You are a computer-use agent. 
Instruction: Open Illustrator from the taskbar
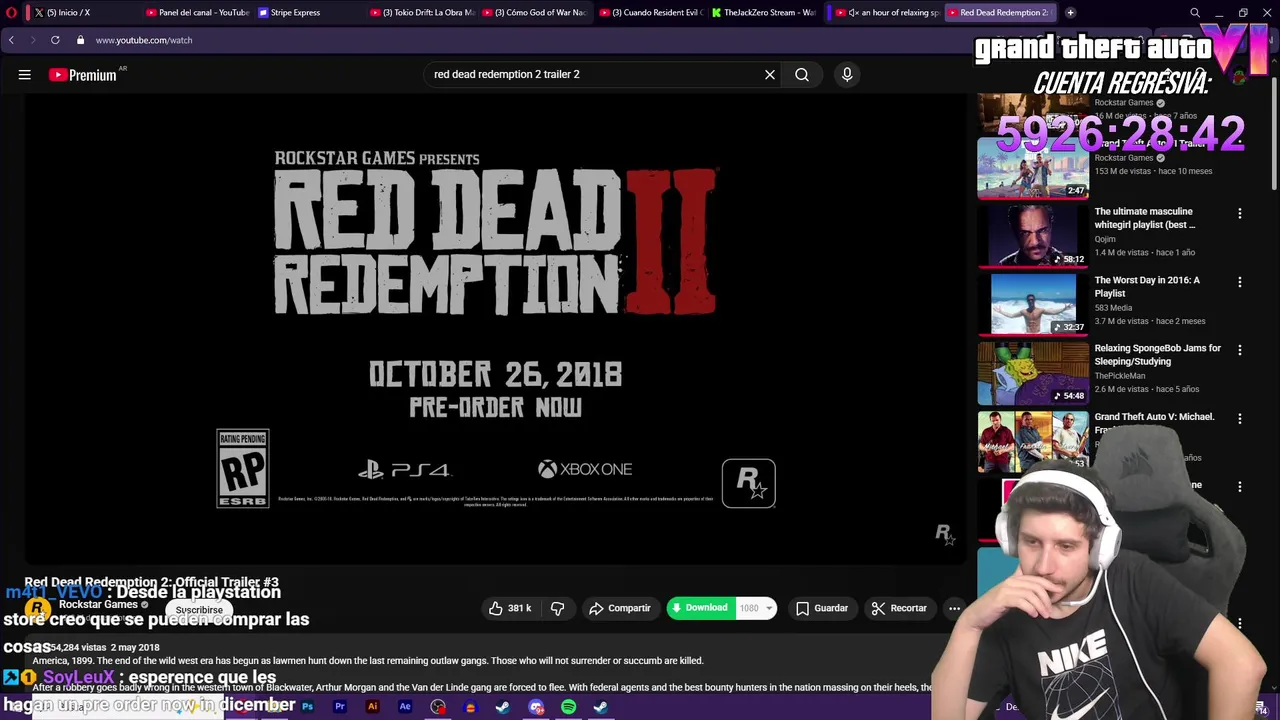point(373,707)
